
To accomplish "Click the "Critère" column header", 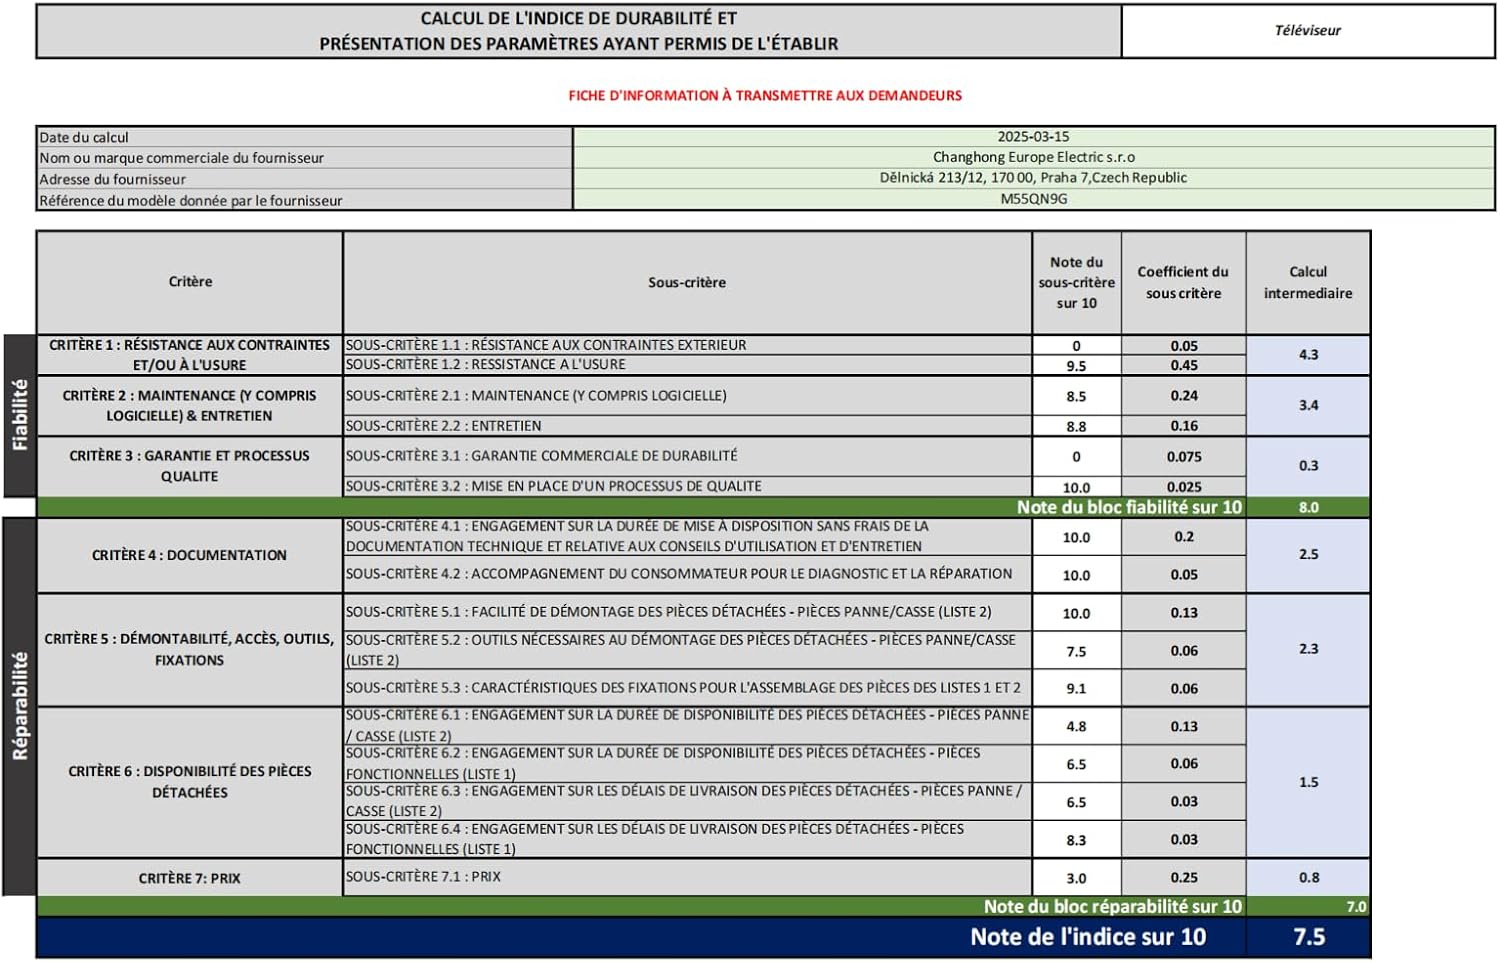I will tap(190, 282).
